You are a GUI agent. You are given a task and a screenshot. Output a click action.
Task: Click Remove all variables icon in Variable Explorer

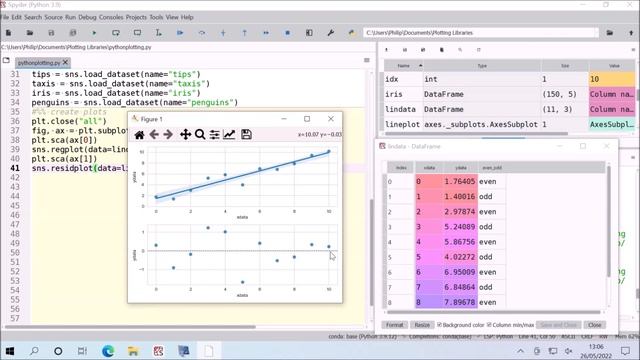pyautogui.click(x=442, y=50)
